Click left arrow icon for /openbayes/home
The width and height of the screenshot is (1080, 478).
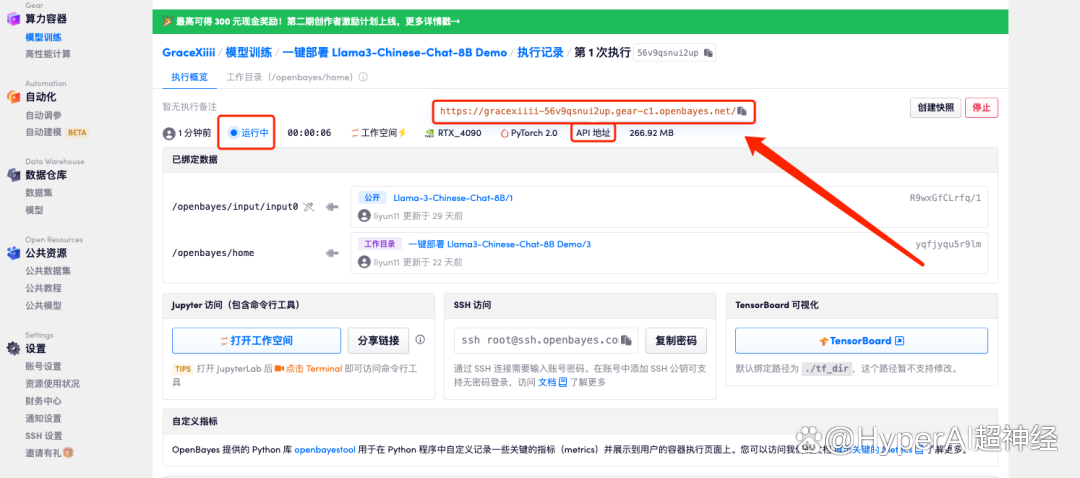coord(333,253)
